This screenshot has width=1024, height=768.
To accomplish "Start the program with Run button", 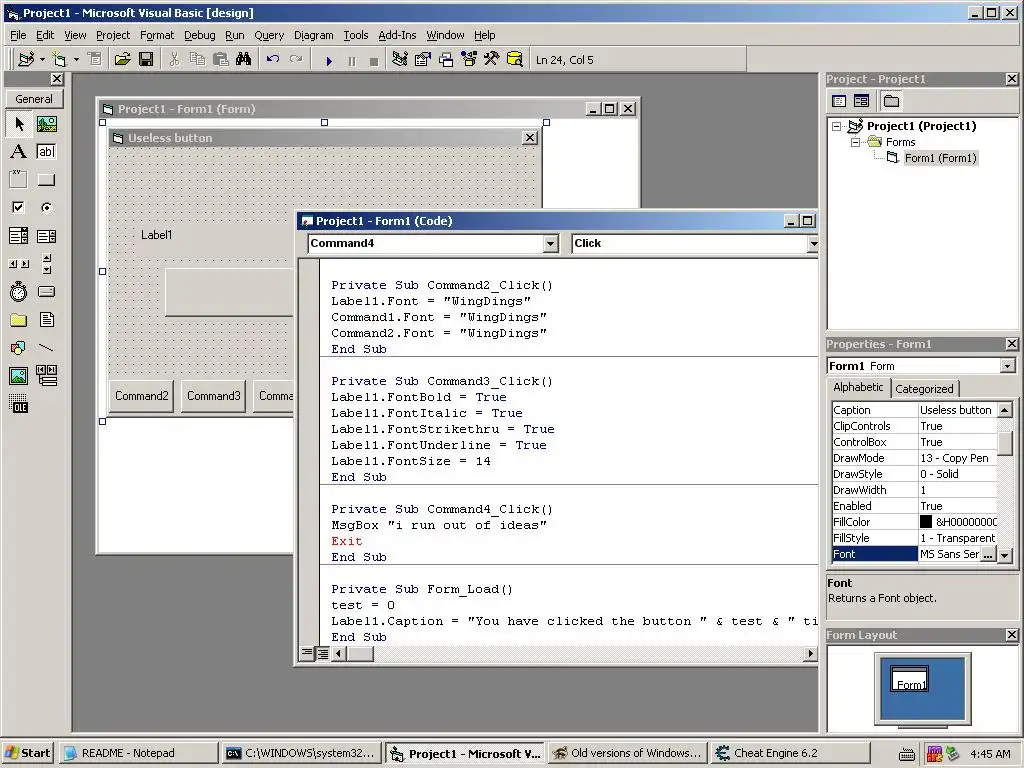I will coord(328,61).
